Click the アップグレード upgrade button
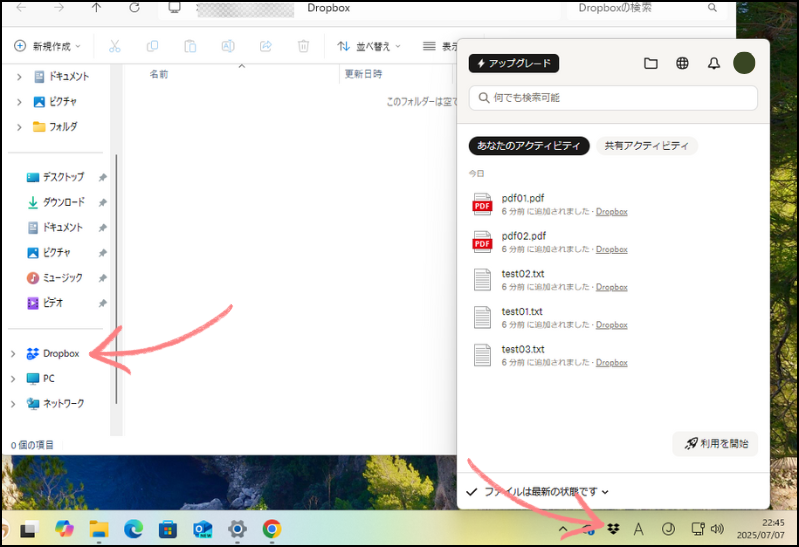Viewport: 799px width, 547px height. point(514,63)
